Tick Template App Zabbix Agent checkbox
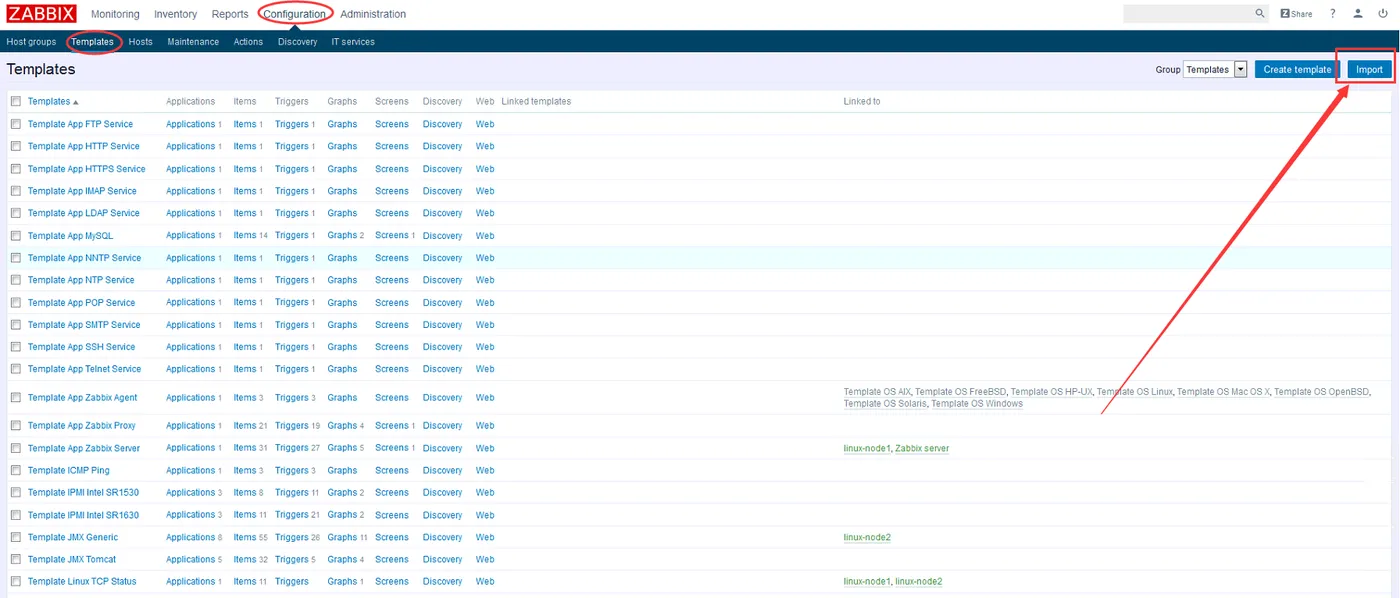1400x598 pixels. pos(15,398)
